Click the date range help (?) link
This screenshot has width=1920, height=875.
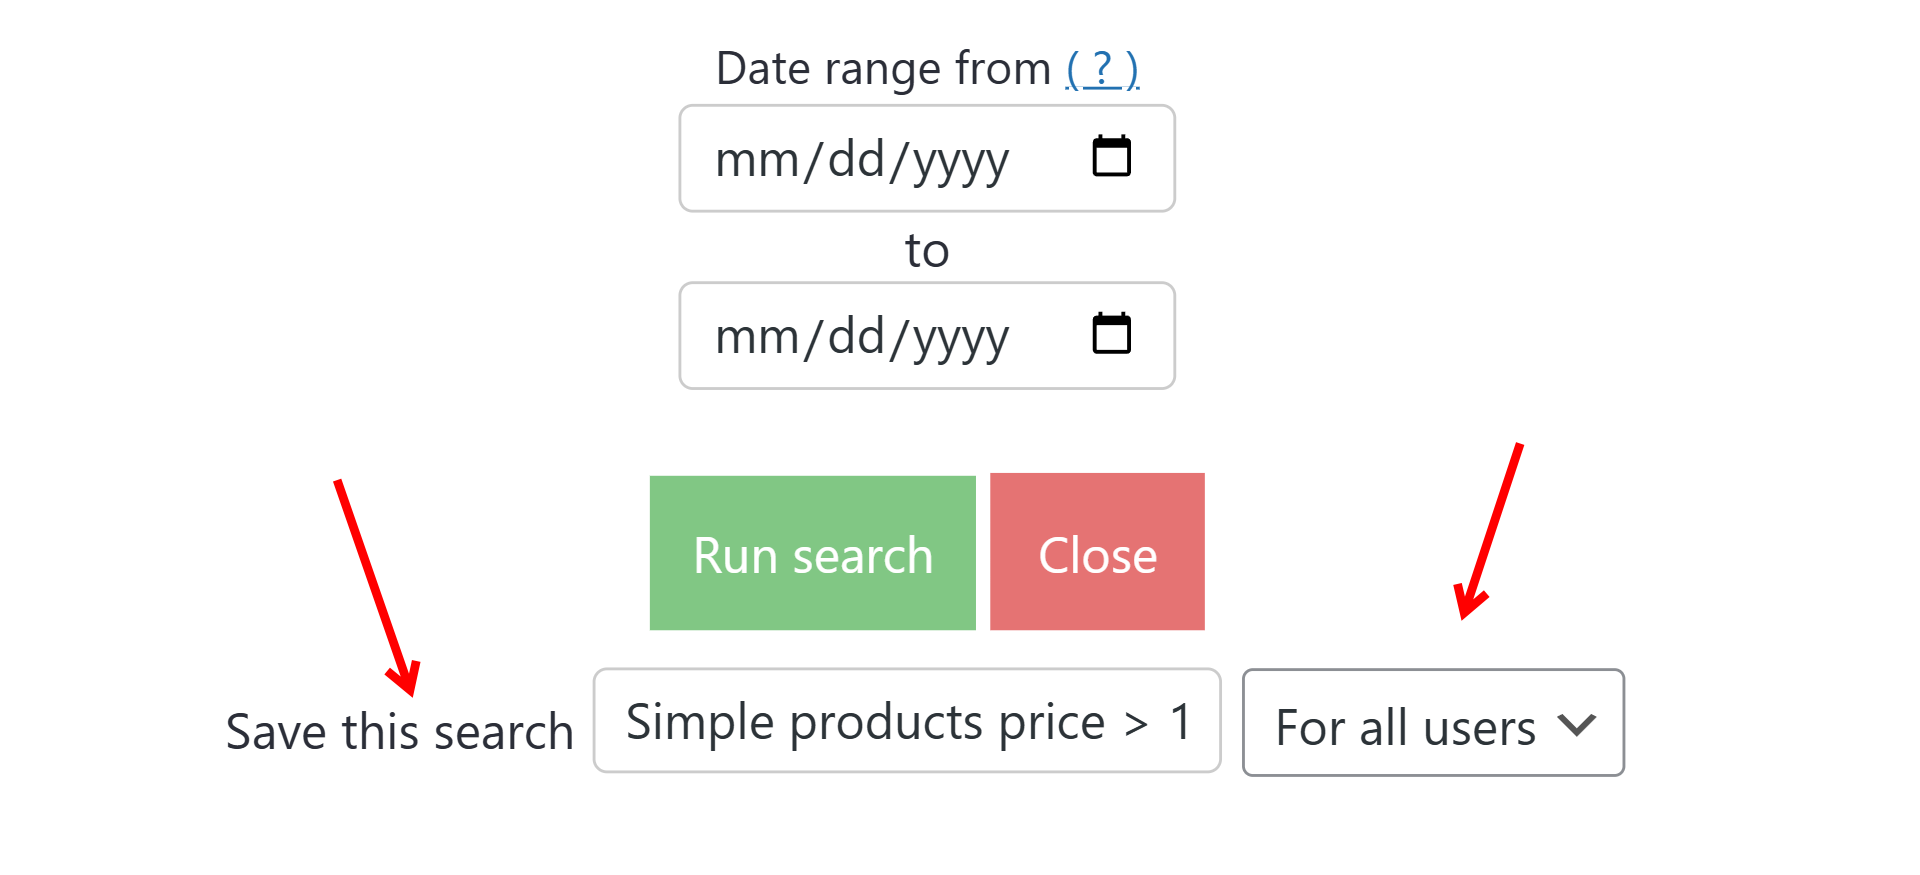[1102, 69]
